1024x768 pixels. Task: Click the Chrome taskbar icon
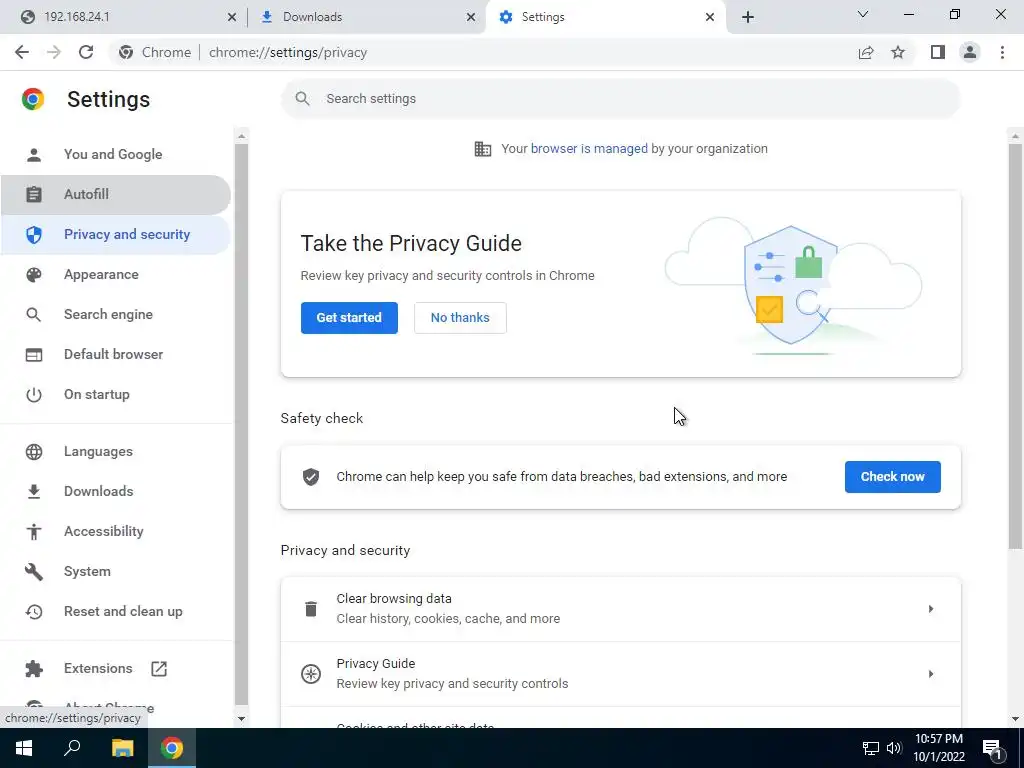click(x=172, y=748)
